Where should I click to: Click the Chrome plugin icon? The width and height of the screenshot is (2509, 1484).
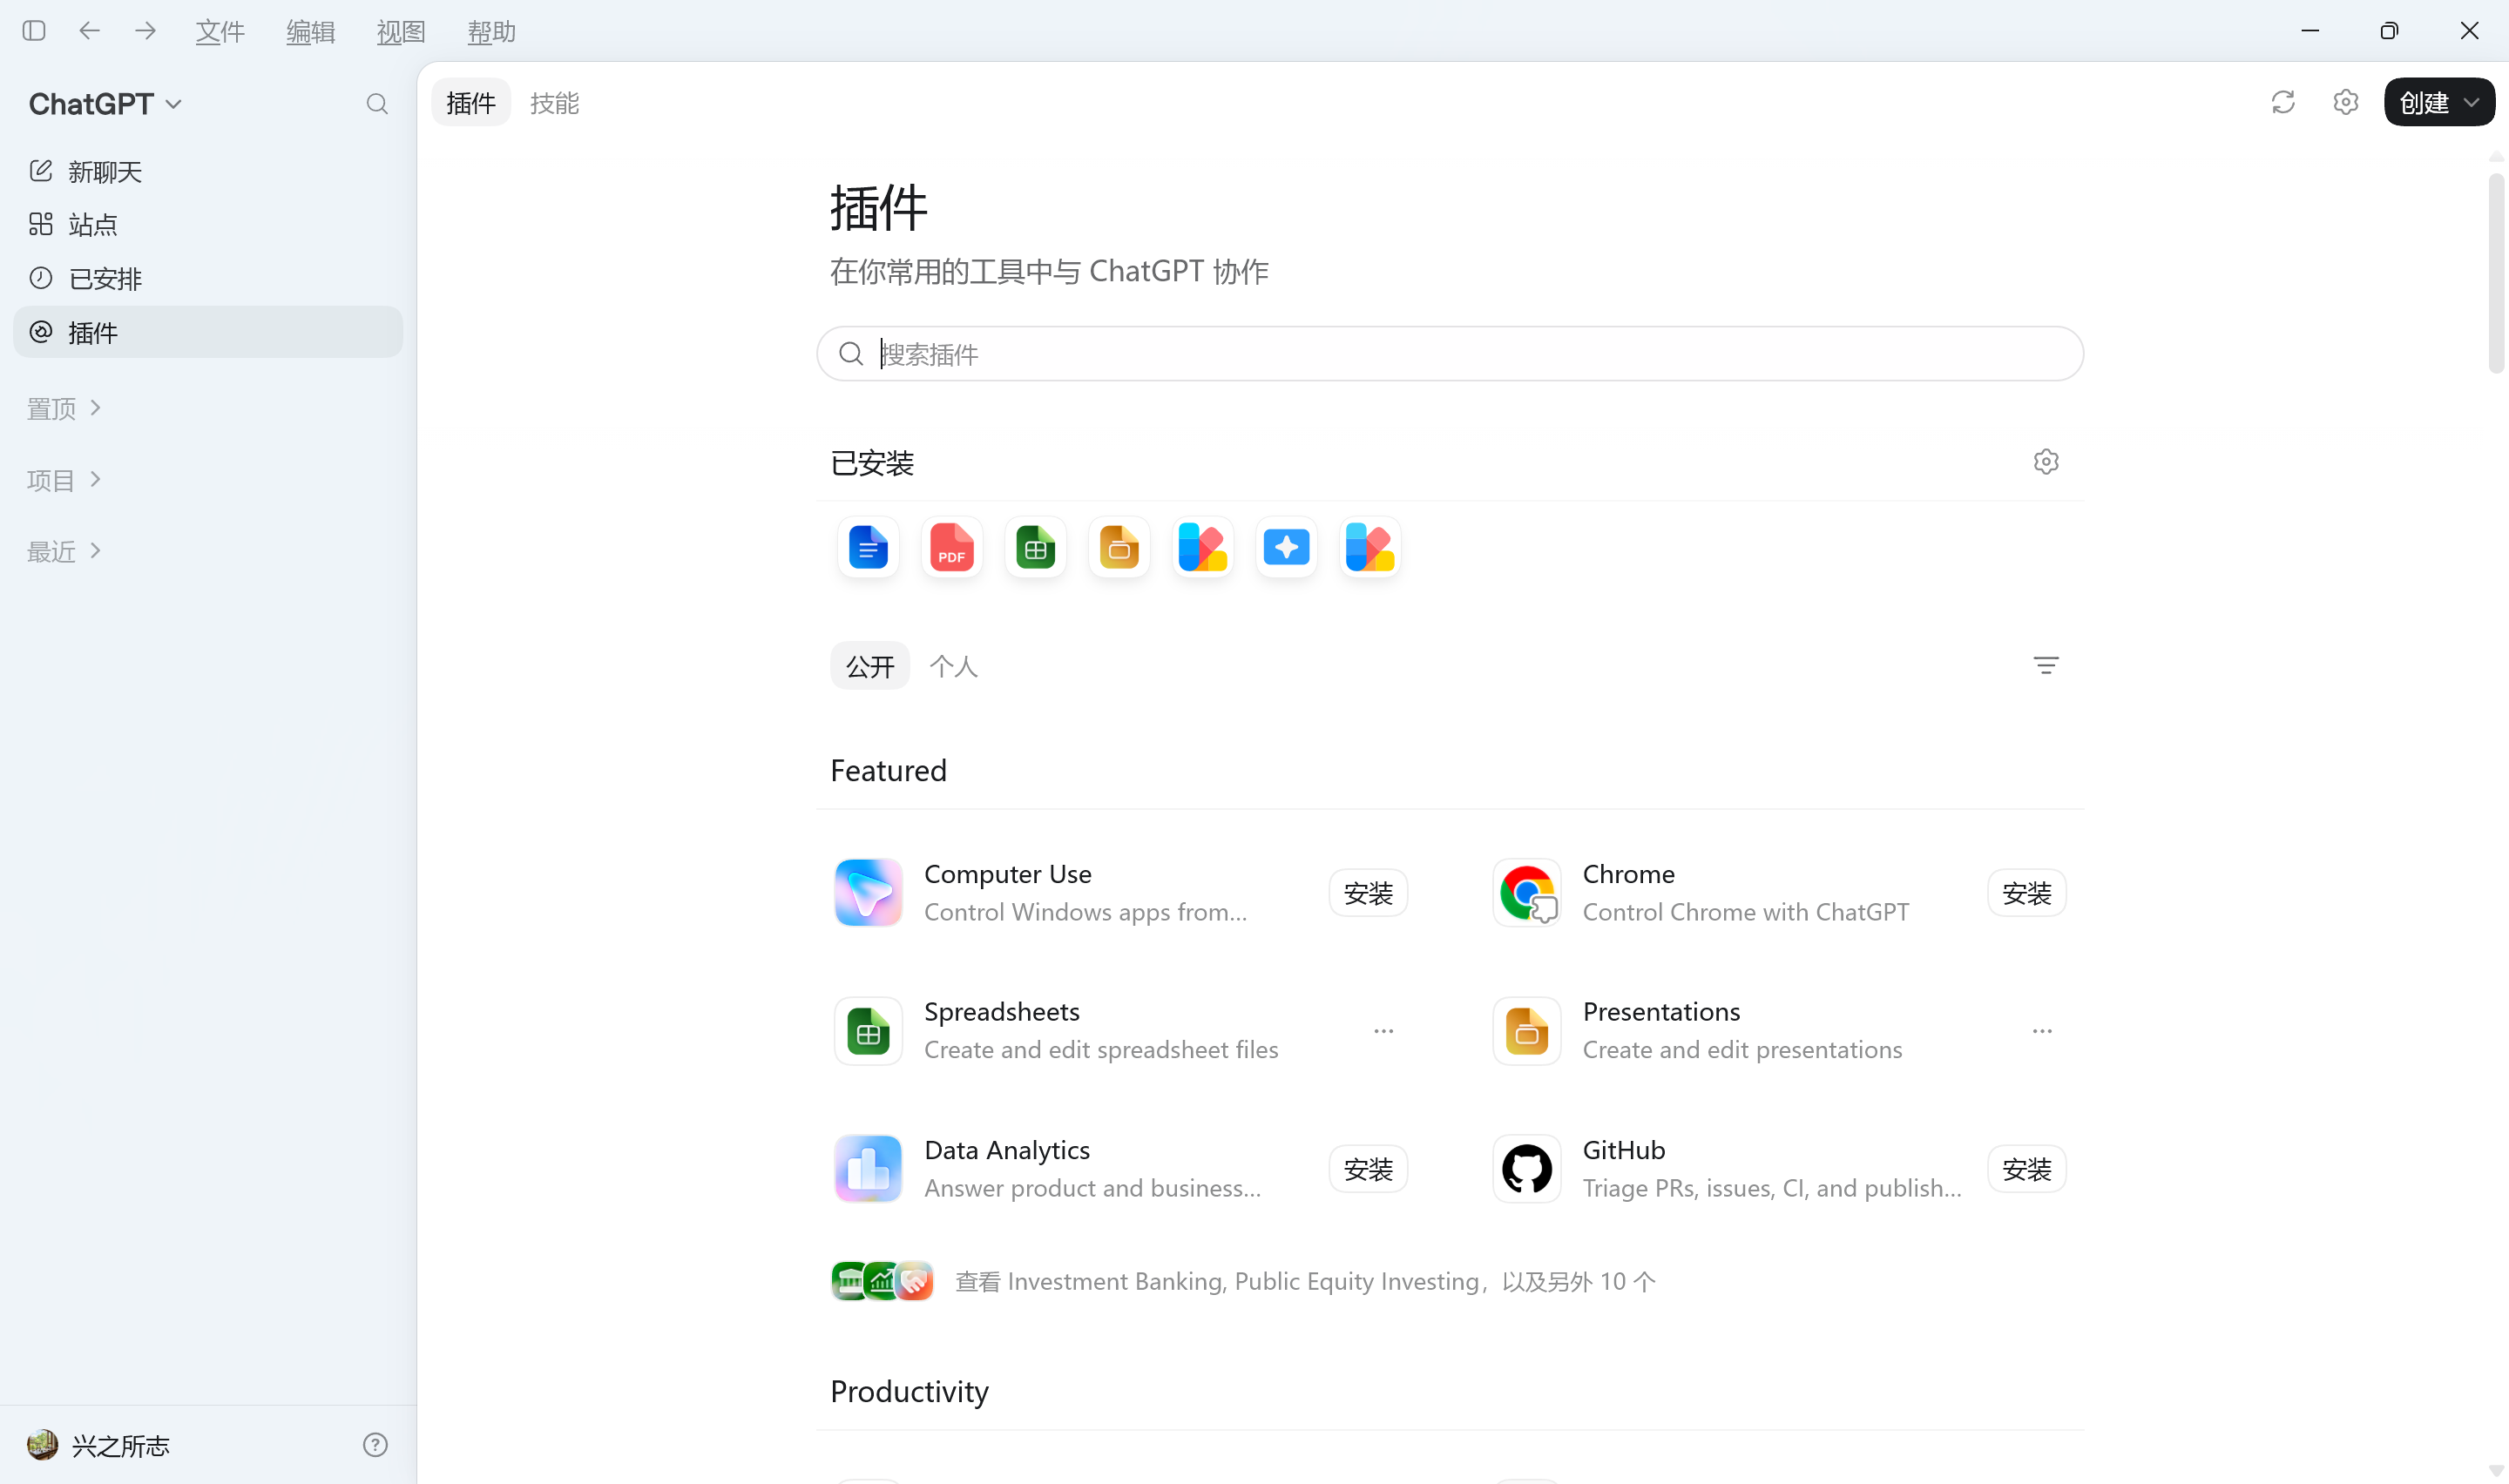[1527, 892]
